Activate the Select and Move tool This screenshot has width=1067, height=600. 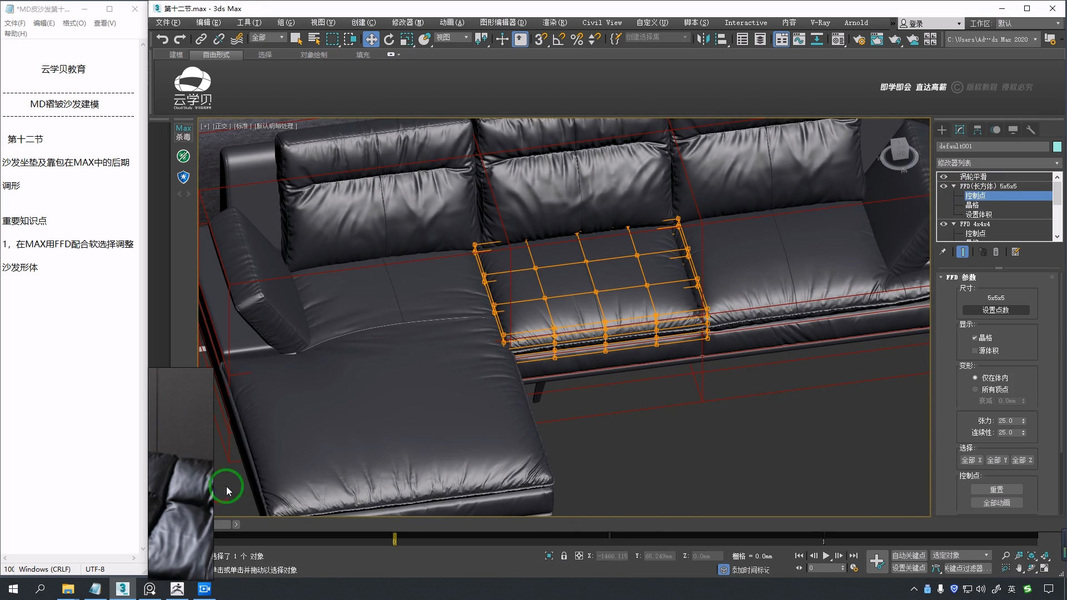click(x=371, y=39)
